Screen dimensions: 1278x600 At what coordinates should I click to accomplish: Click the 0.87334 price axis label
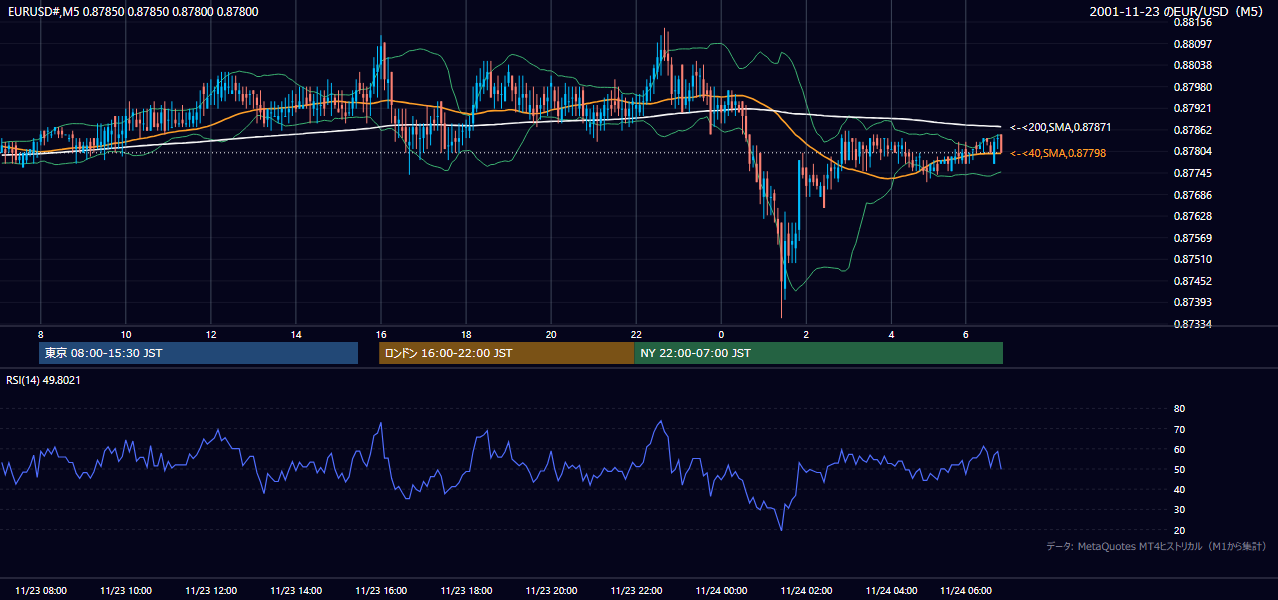click(1192, 324)
